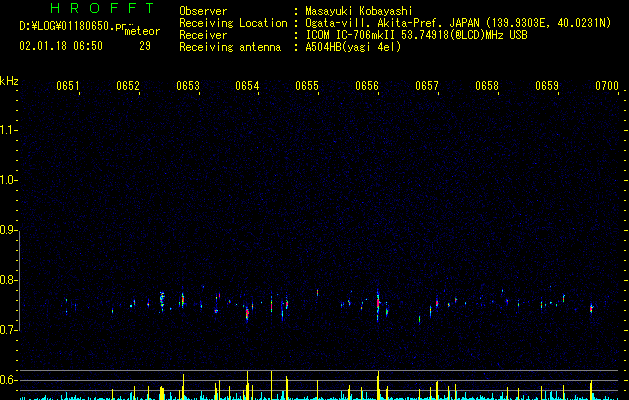Click the 0651 time marker
This screenshot has height=400, width=629.
pos(67,86)
